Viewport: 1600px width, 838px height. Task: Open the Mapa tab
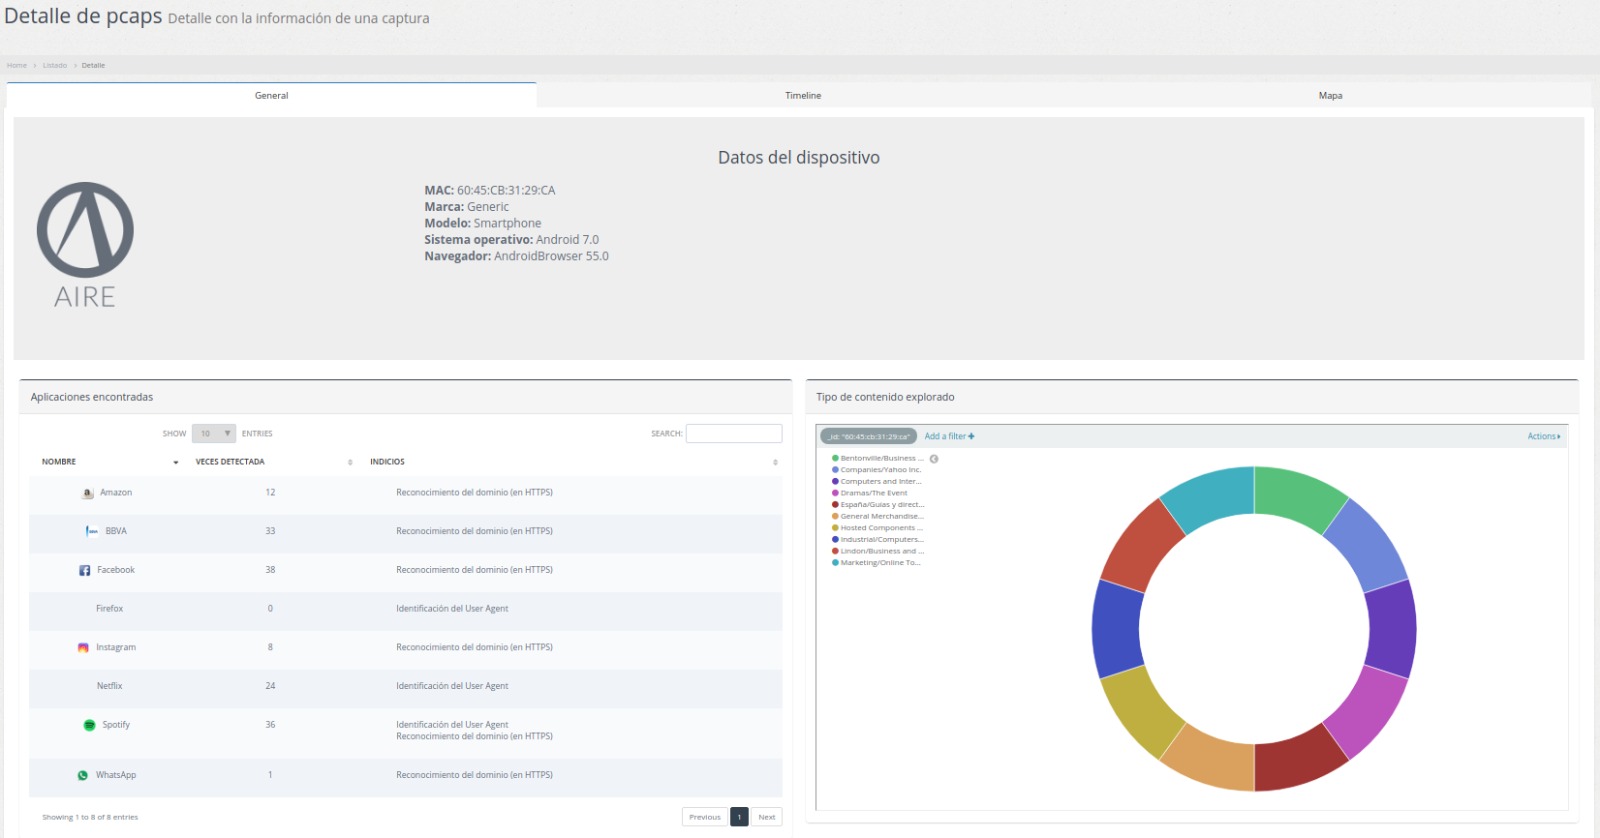(1330, 96)
